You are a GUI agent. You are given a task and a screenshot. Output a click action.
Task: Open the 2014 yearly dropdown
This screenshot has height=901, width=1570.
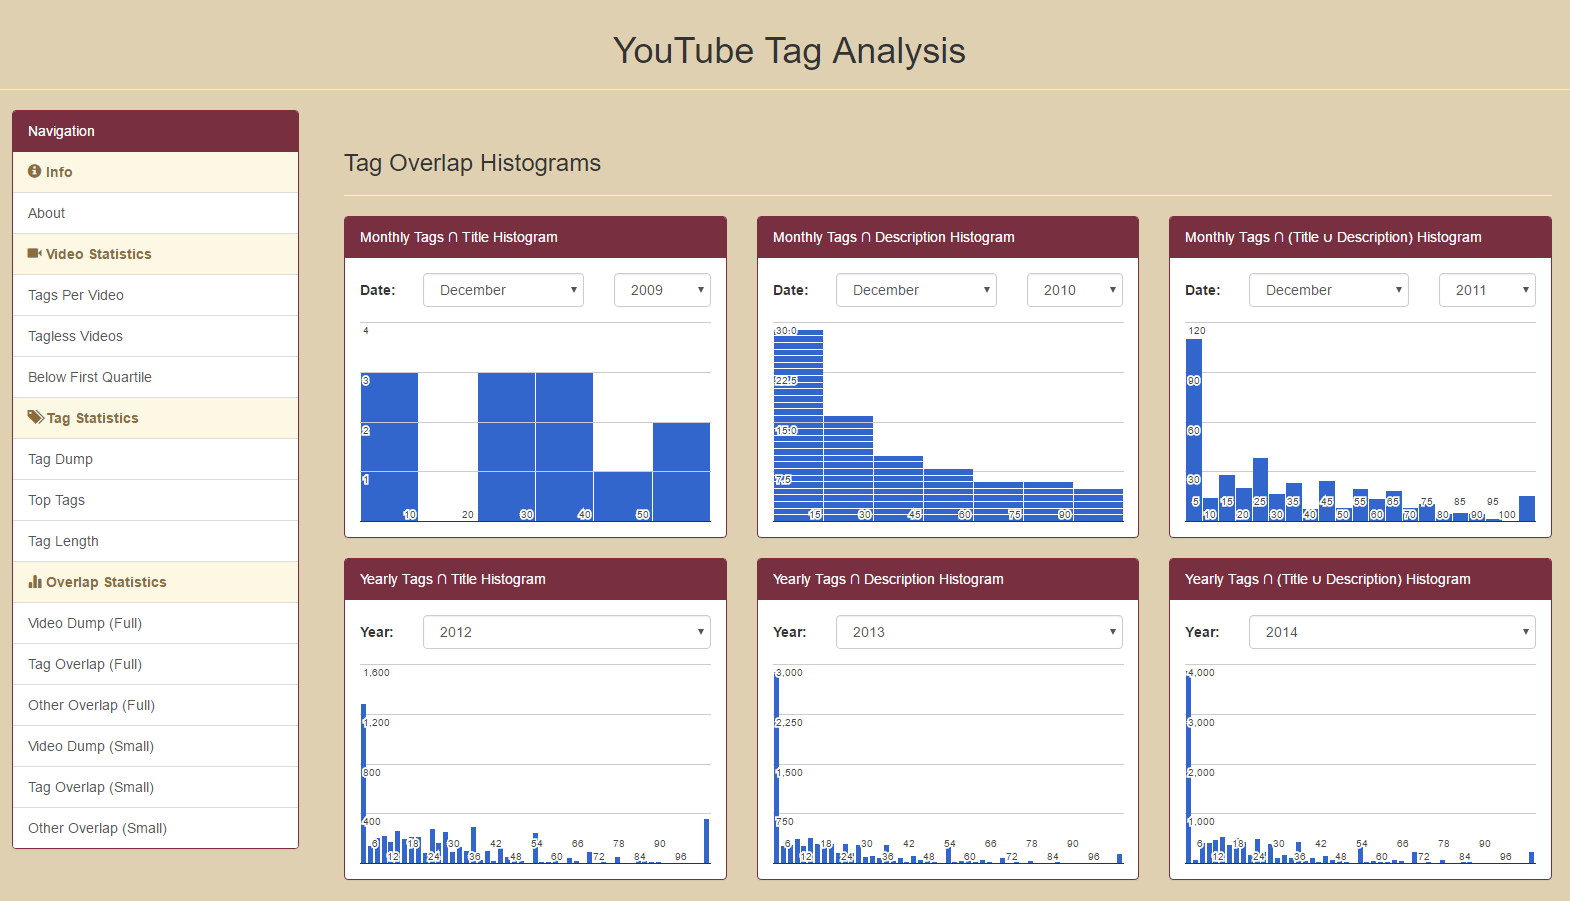coord(1392,632)
